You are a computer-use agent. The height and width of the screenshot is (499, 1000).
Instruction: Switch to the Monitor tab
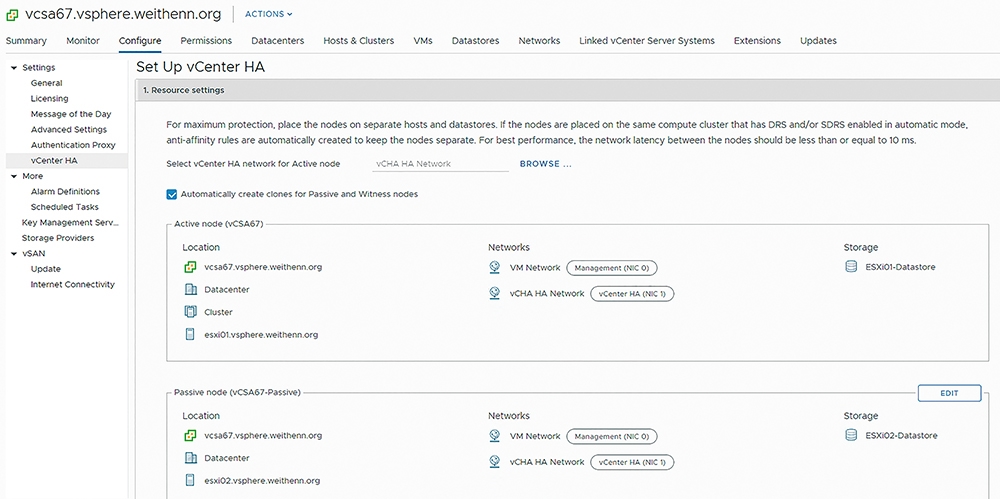tap(83, 41)
